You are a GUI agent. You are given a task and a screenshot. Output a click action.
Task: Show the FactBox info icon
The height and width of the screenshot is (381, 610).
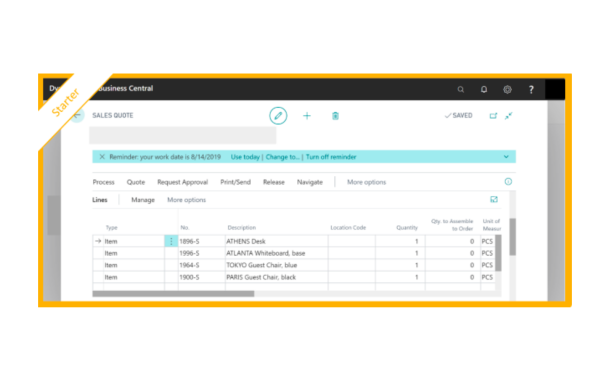tap(508, 182)
